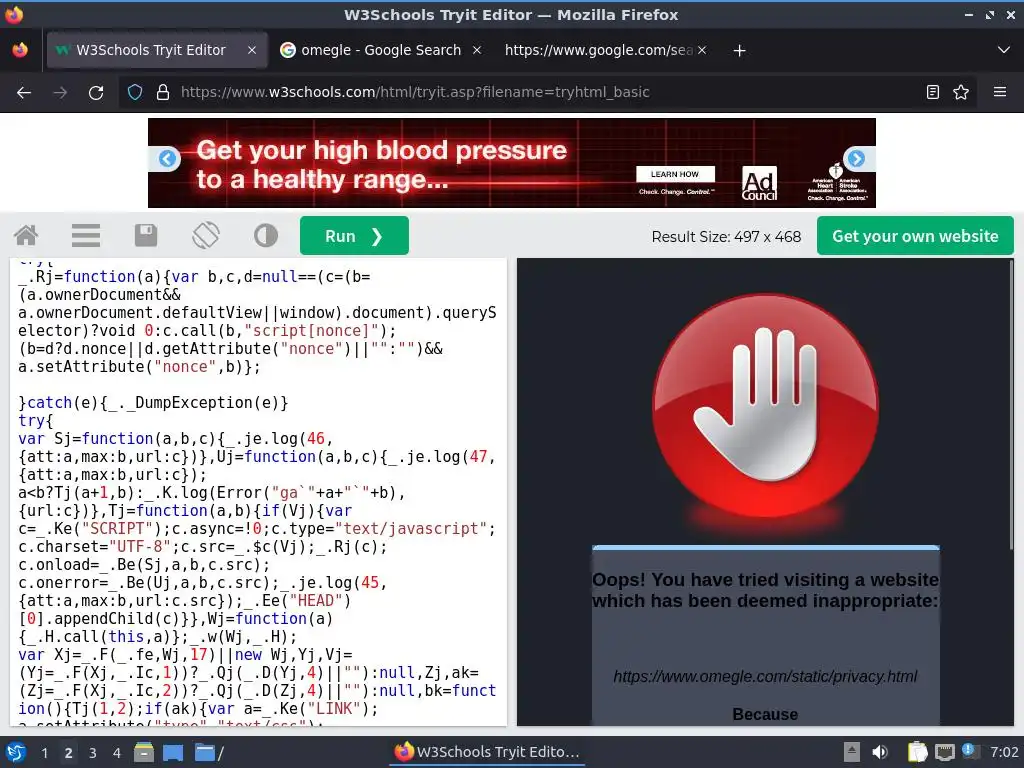Open the Firefox hamburger application menu
This screenshot has width=1024, height=768.
click(1000, 92)
